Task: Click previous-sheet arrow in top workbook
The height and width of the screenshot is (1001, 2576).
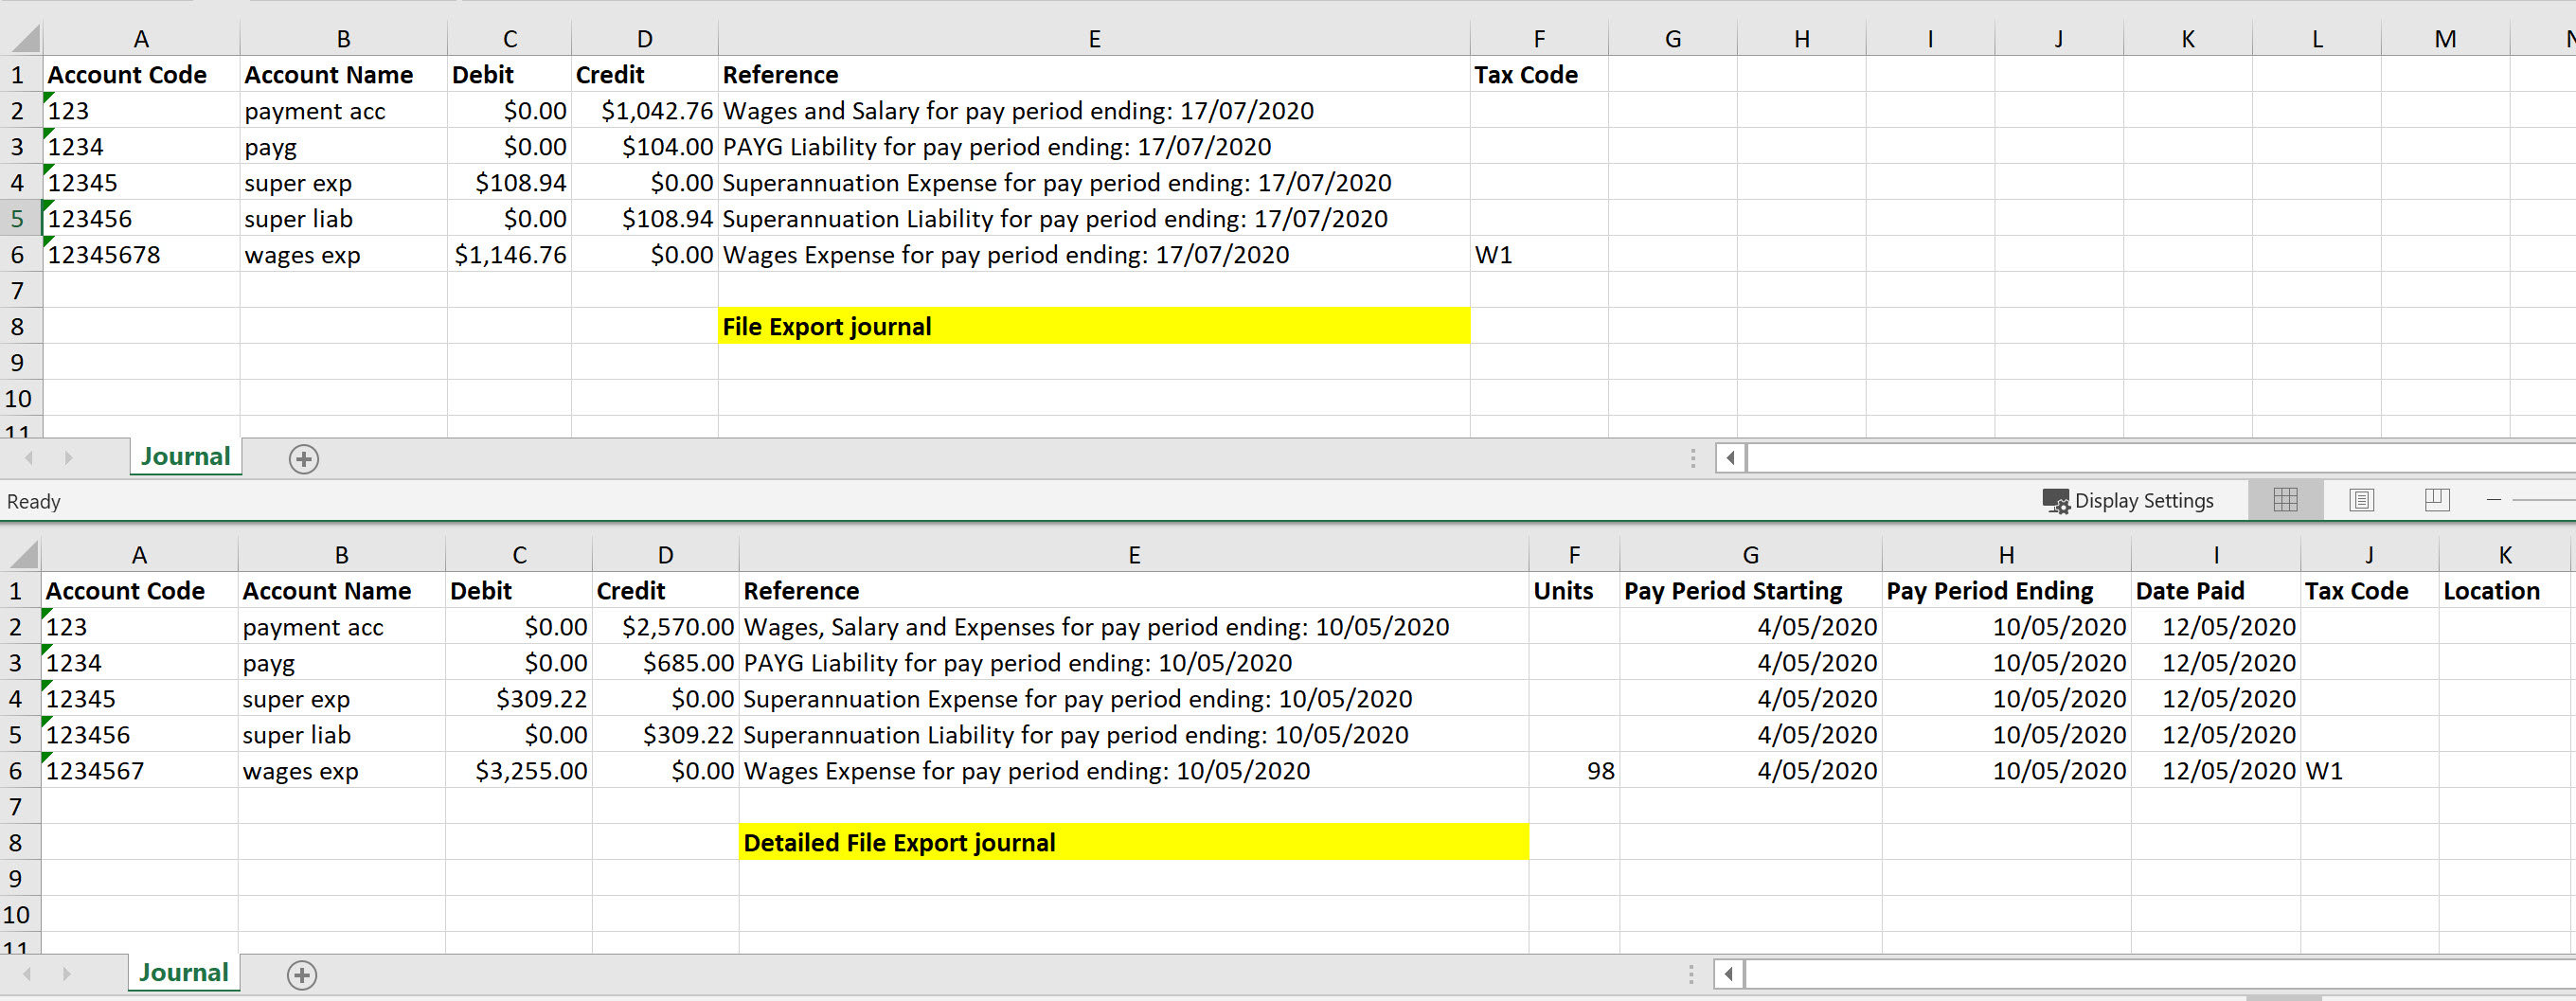Action: 29,458
